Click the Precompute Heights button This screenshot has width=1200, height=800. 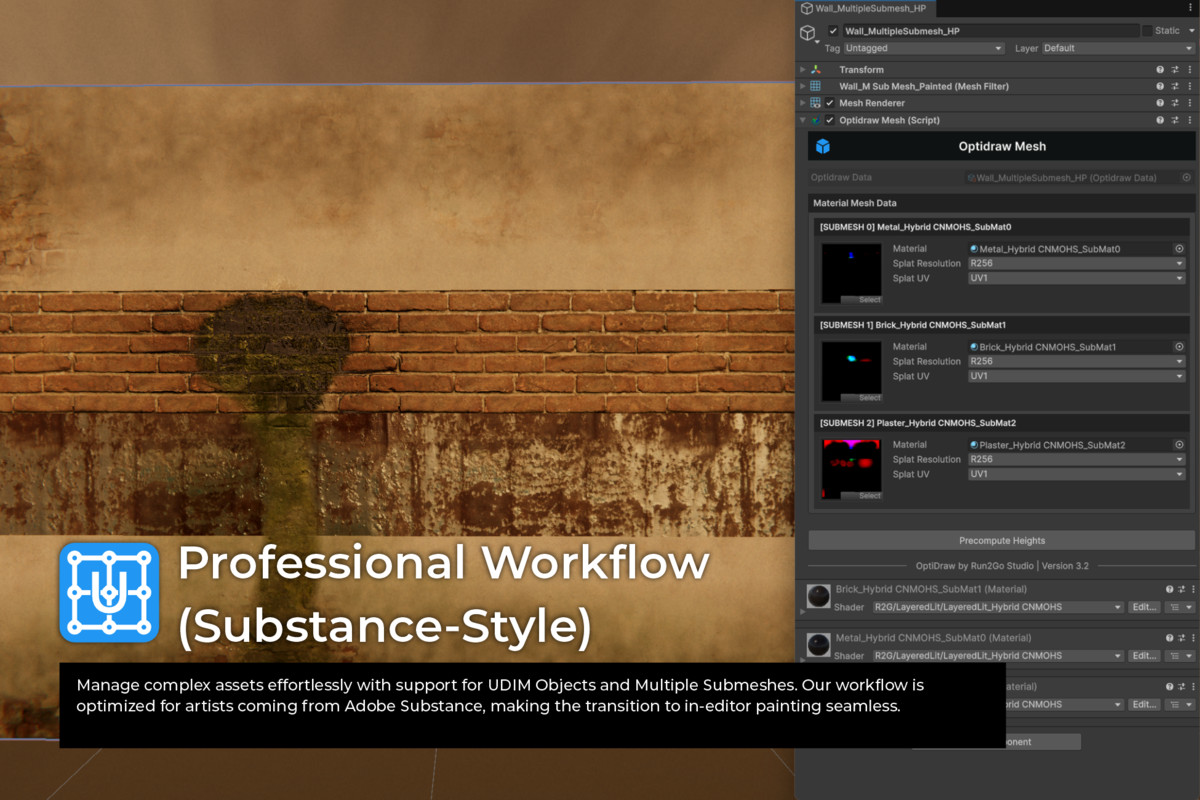[1002, 541]
